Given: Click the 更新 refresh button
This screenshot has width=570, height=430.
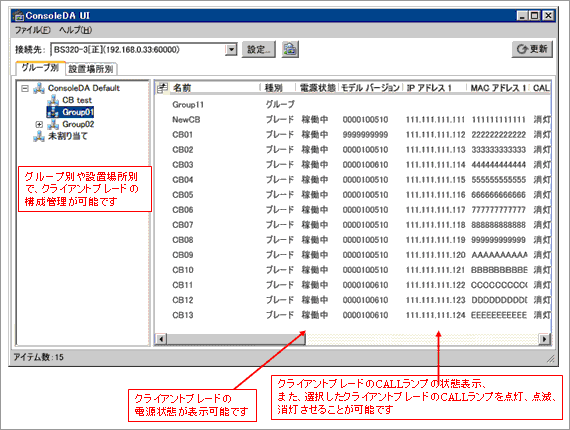Looking at the screenshot, I should [532, 49].
